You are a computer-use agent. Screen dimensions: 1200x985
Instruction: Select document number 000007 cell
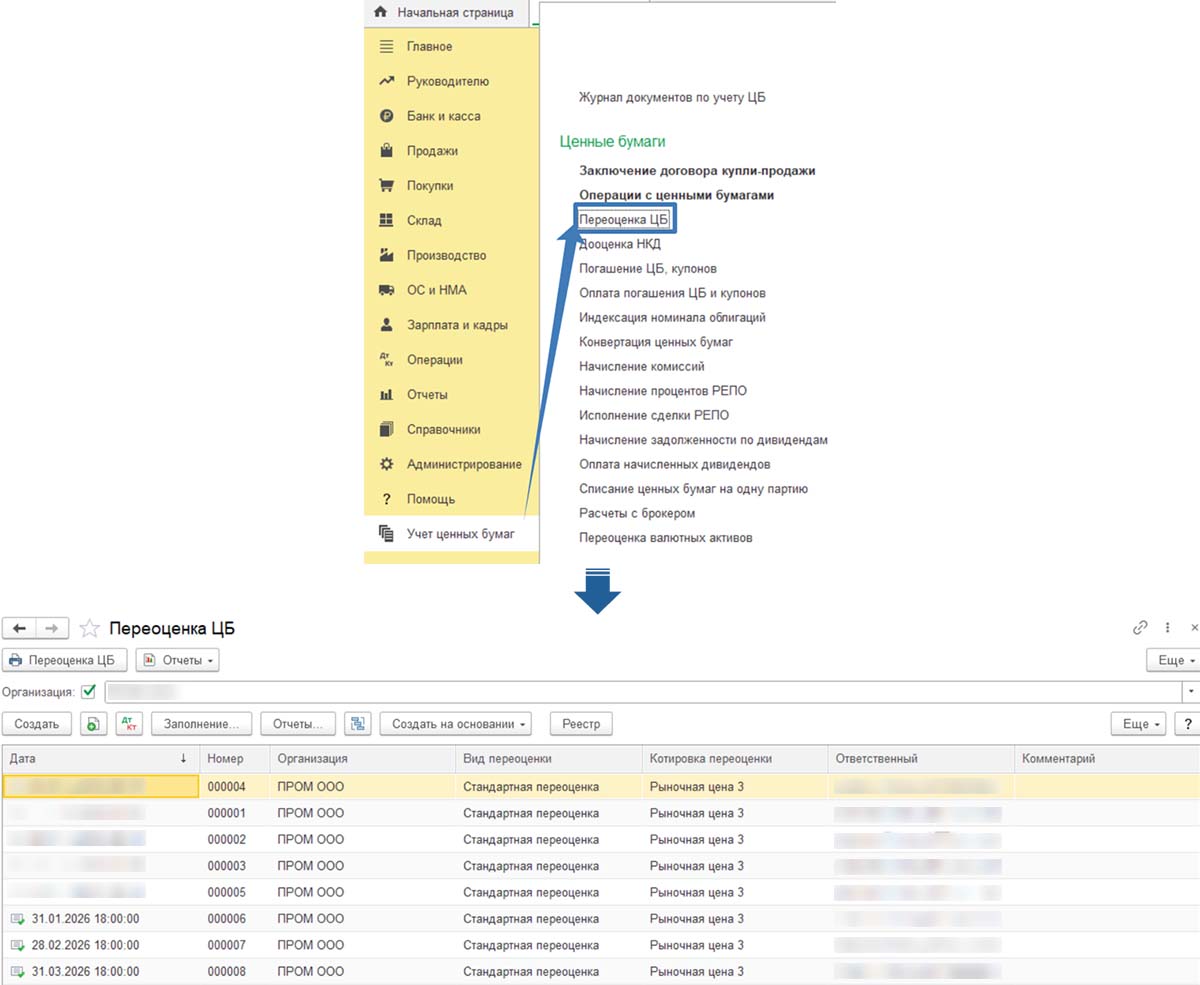(234, 945)
